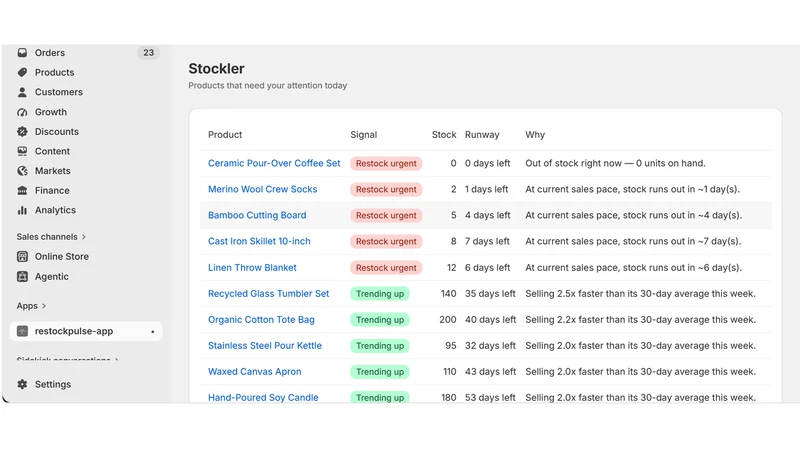
Task: Open the Agentic sales channel
Action: point(52,277)
